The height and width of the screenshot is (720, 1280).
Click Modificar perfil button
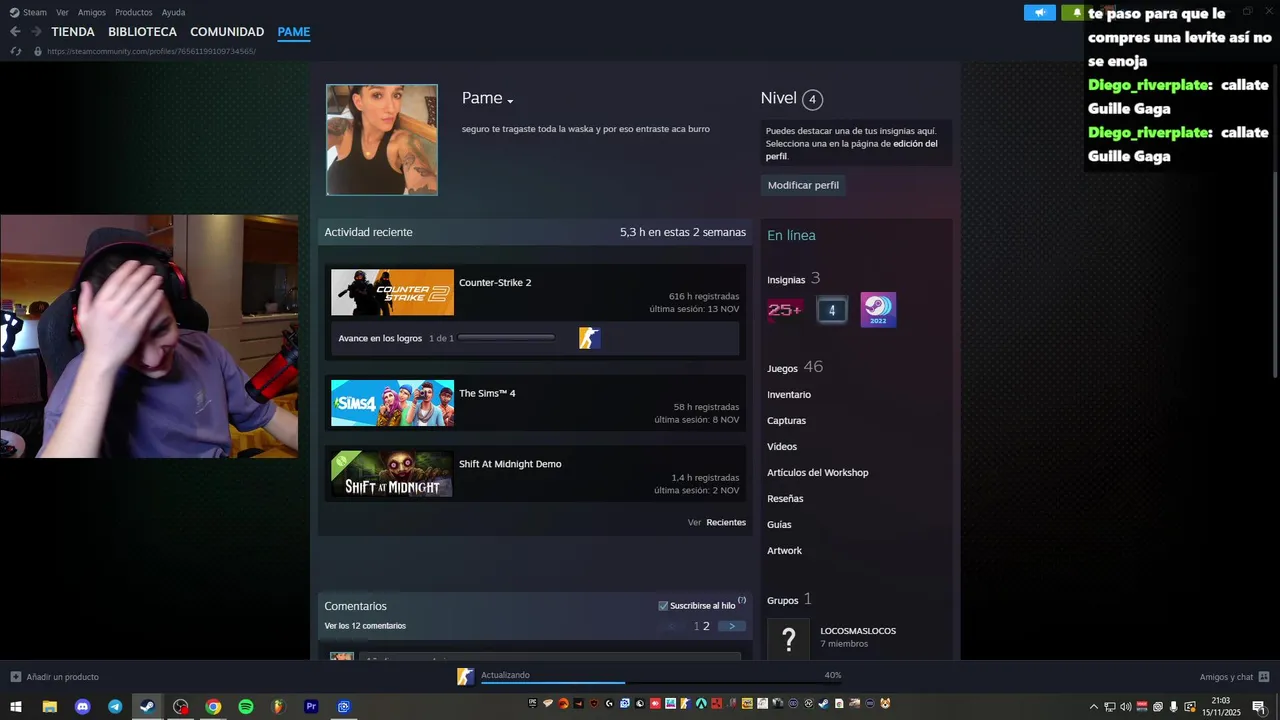click(x=803, y=185)
